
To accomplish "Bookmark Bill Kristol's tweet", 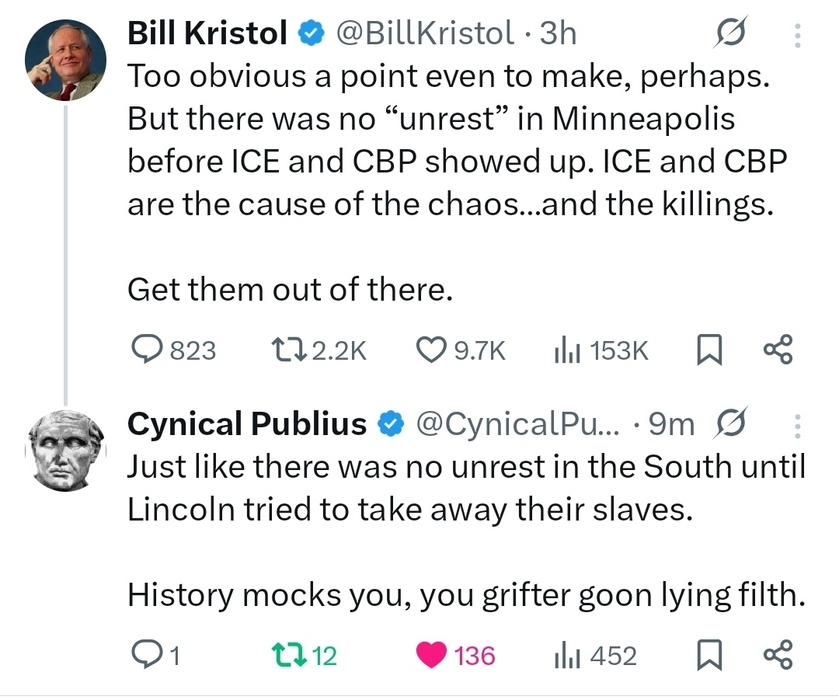I will 707,350.
